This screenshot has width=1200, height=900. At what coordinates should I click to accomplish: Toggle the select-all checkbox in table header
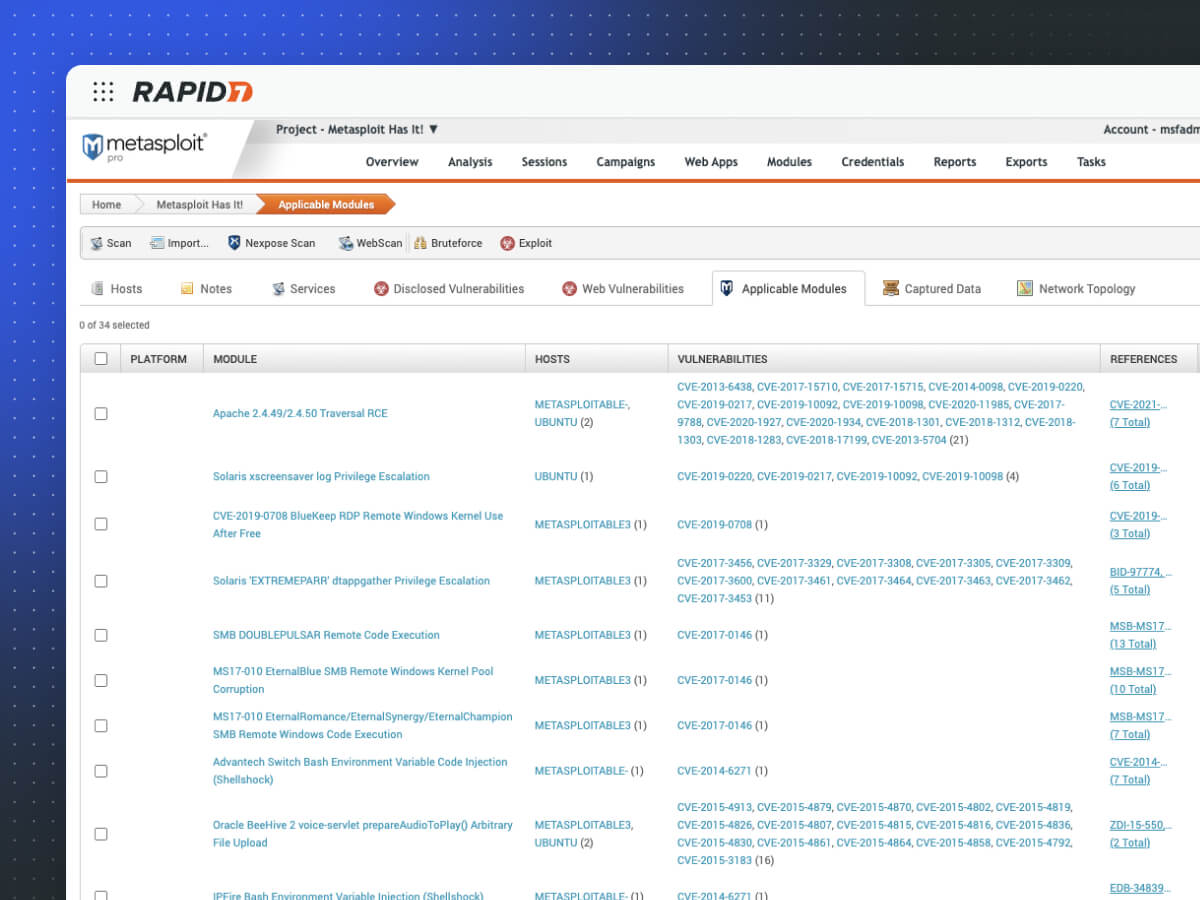pos(101,359)
